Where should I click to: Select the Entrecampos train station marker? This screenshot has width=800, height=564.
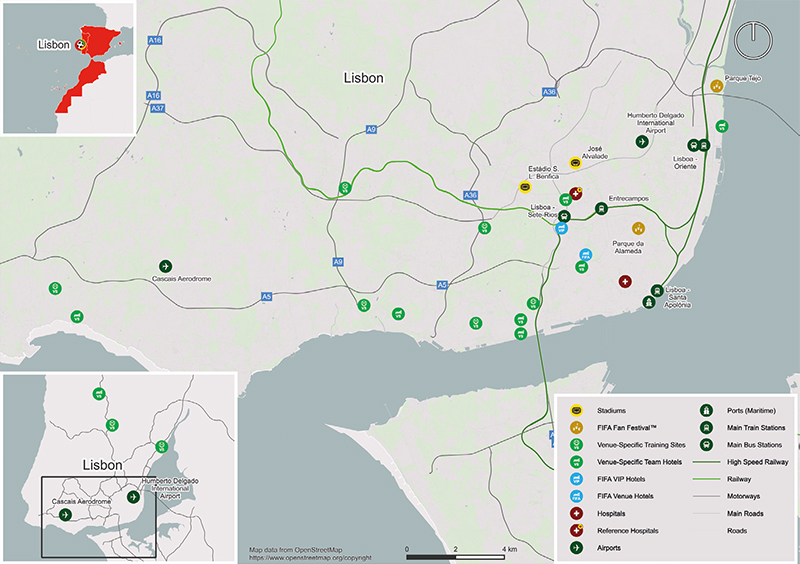click(x=602, y=208)
